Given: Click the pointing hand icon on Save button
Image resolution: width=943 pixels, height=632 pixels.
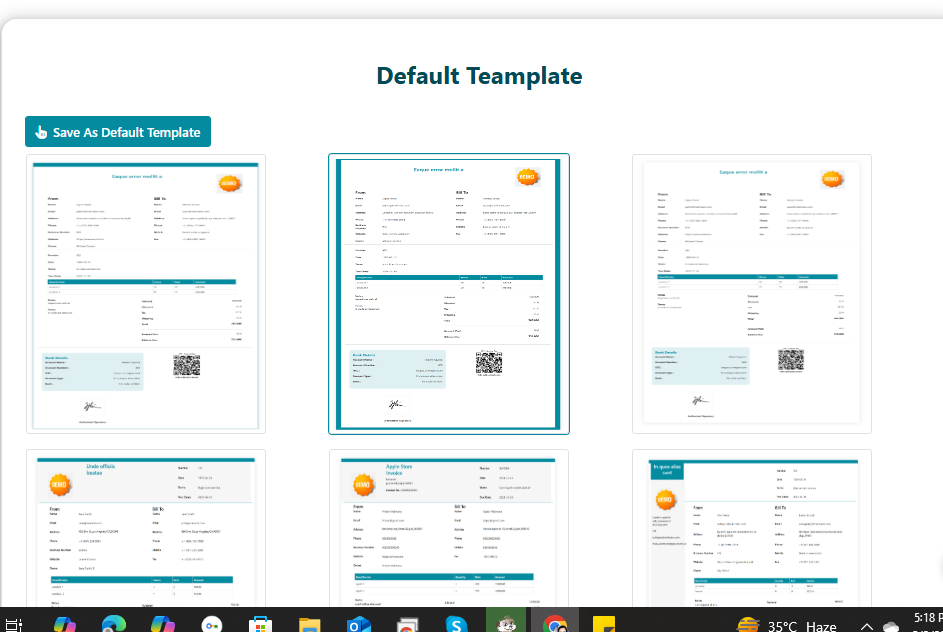Looking at the screenshot, I should (41, 132).
